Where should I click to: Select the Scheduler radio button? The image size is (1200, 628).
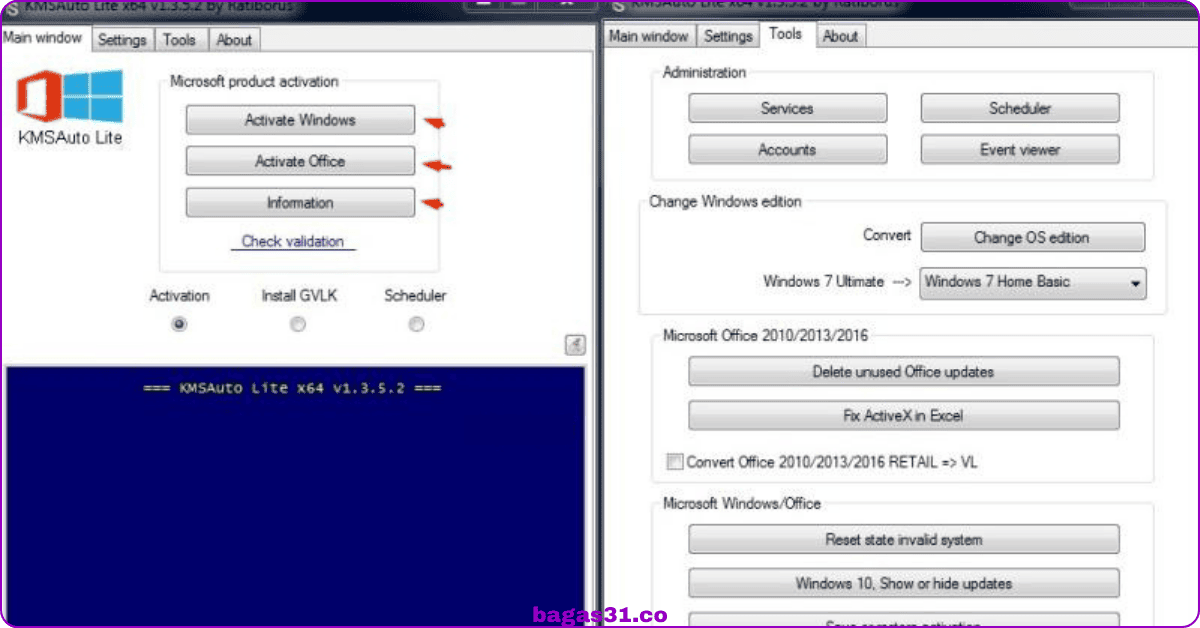click(416, 324)
